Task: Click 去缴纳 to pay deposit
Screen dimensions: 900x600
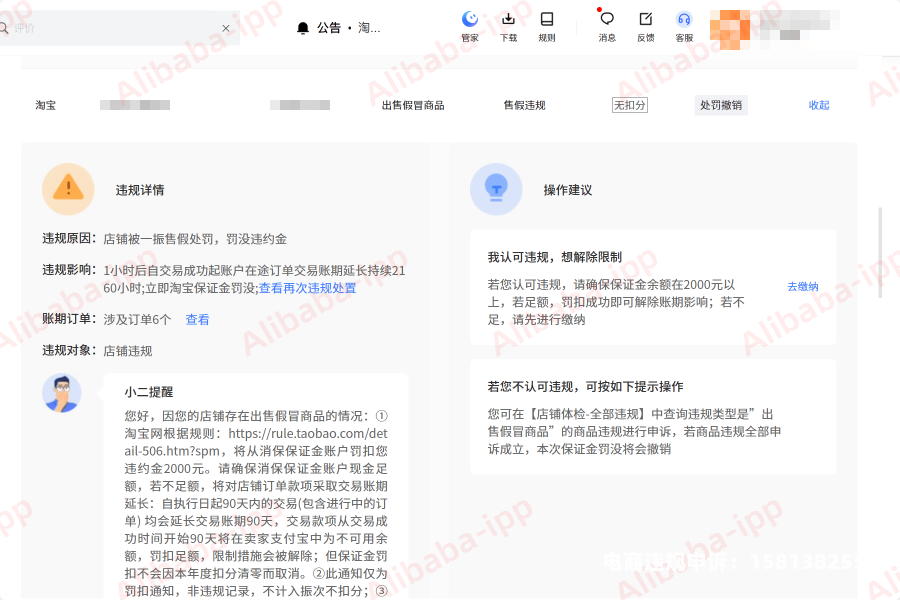Action: point(802,287)
